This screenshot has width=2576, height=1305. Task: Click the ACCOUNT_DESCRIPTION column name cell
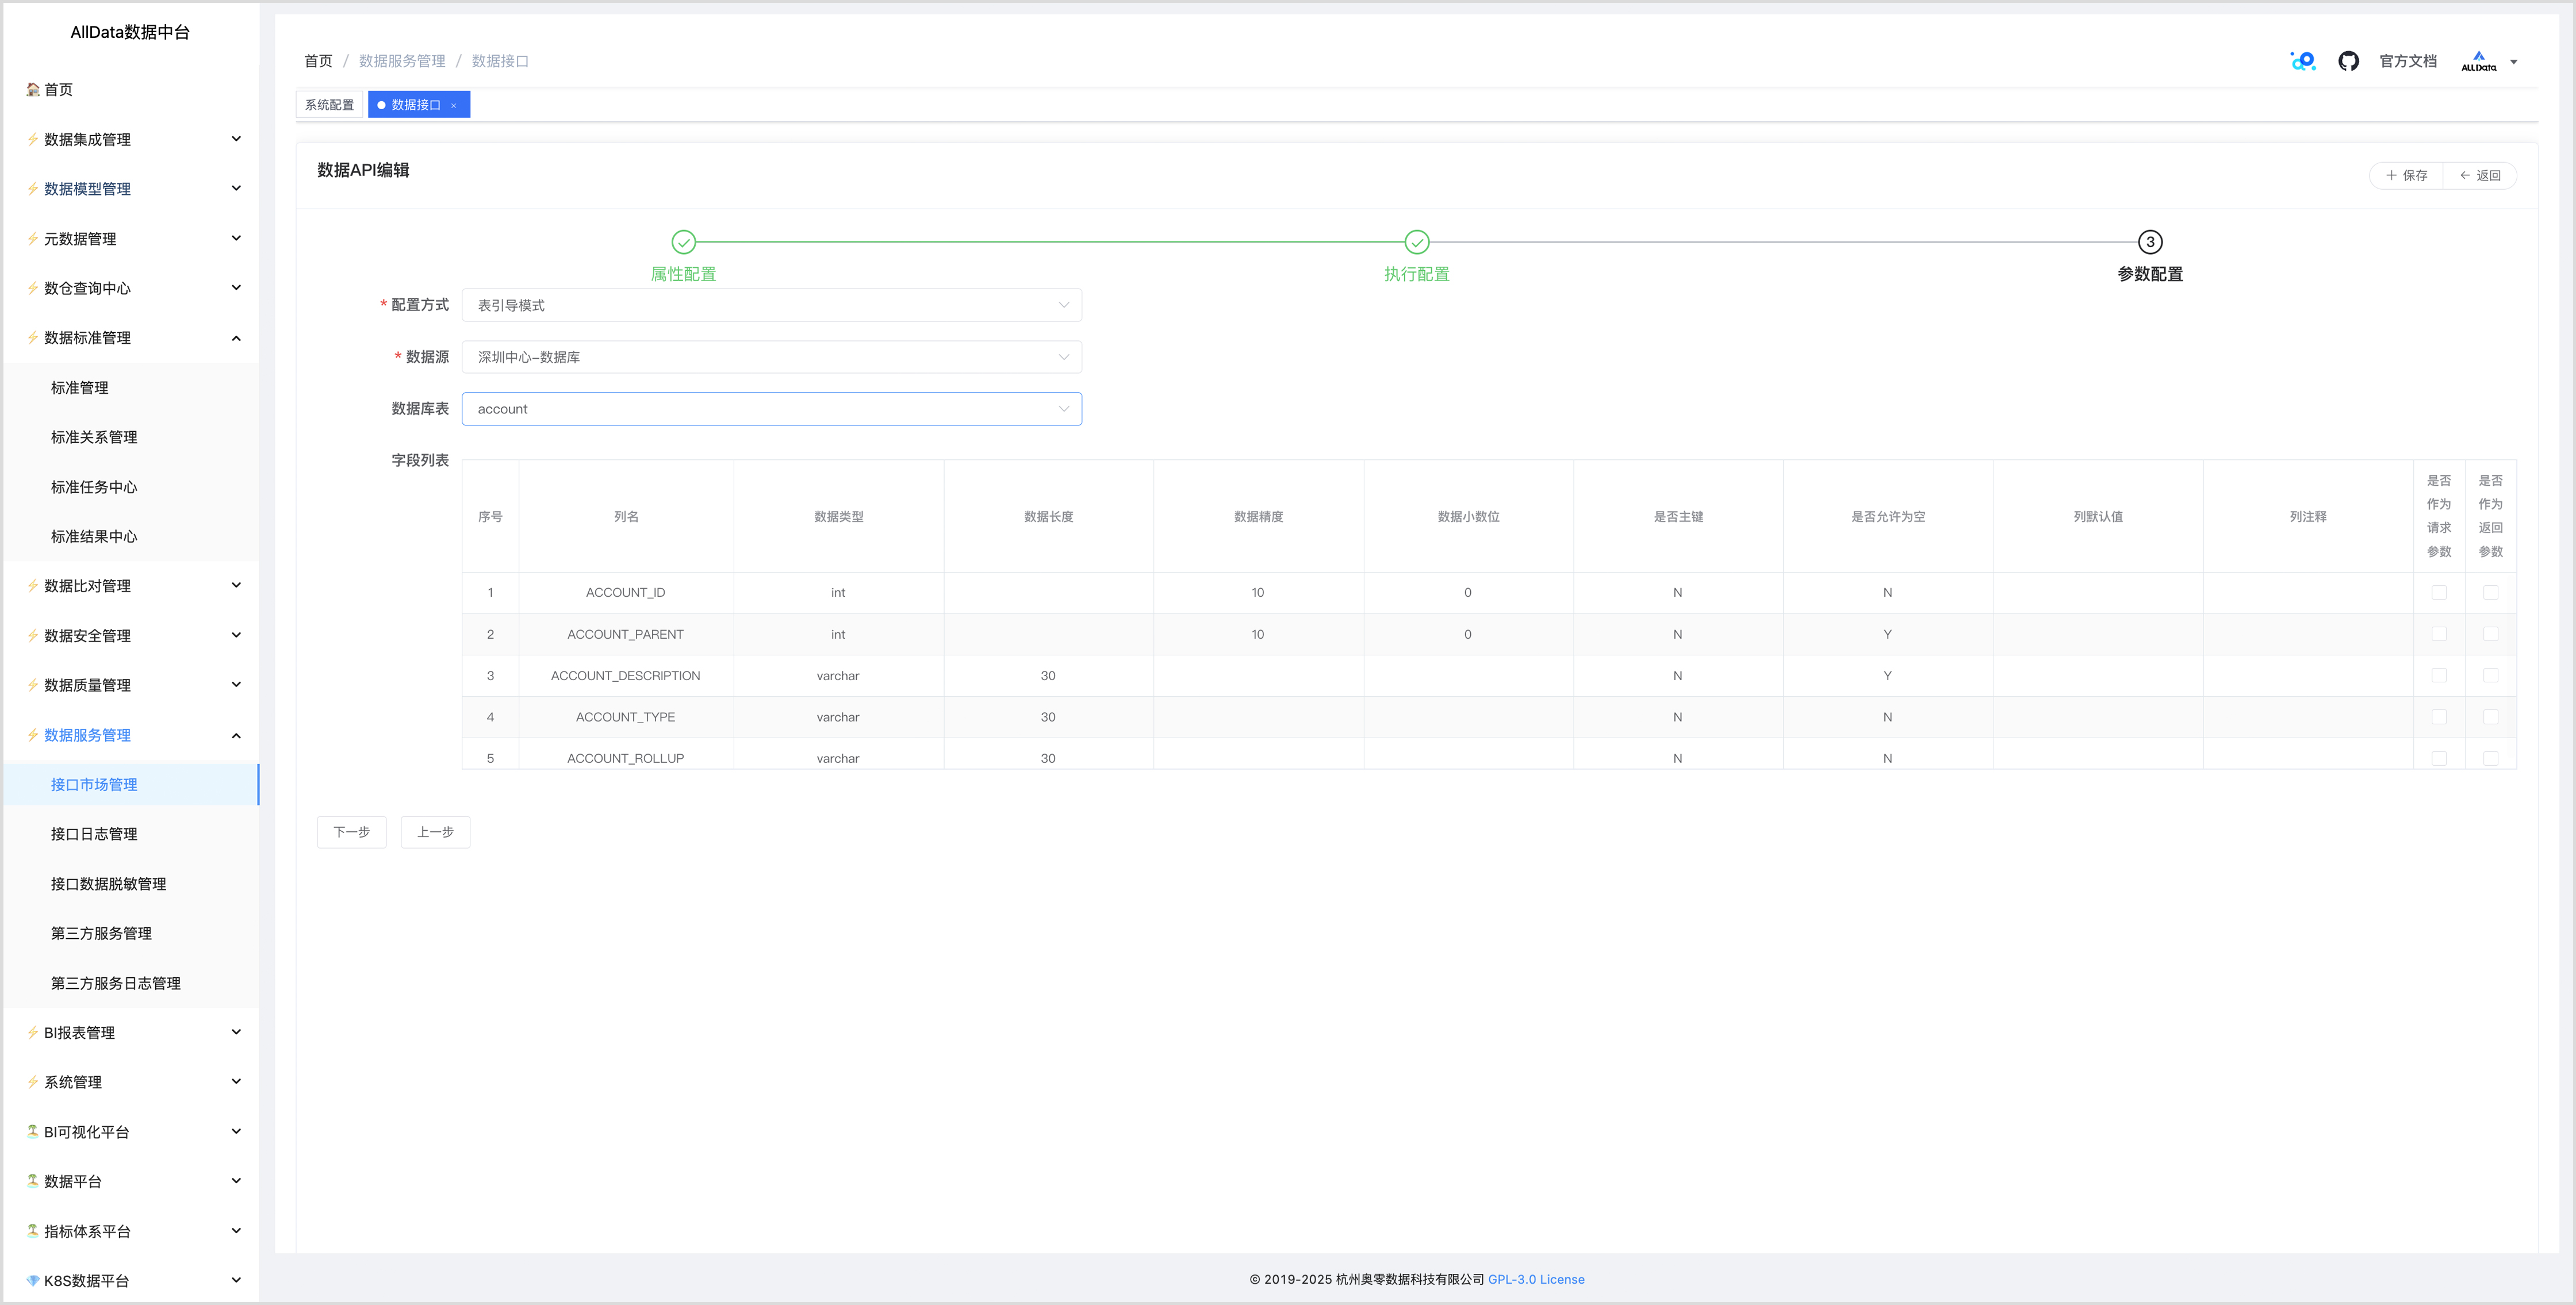[x=626, y=676]
